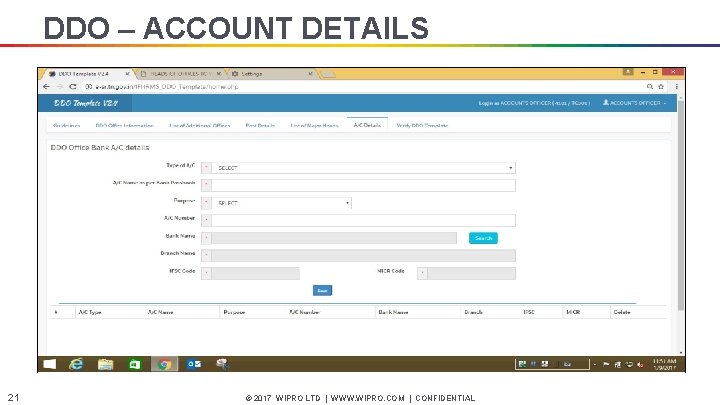Open a new browser tab
720x405 pixels.
(328, 74)
